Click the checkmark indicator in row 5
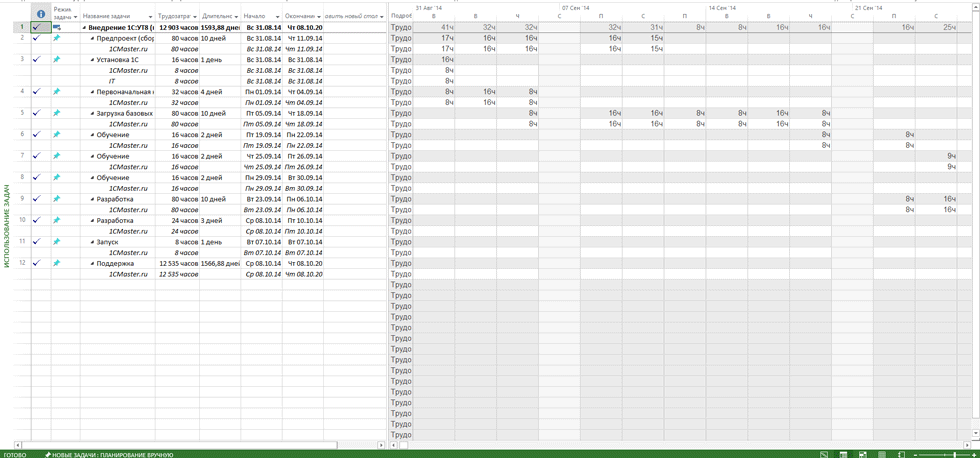Image resolution: width=980 pixels, height=458 pixels. 38,113
